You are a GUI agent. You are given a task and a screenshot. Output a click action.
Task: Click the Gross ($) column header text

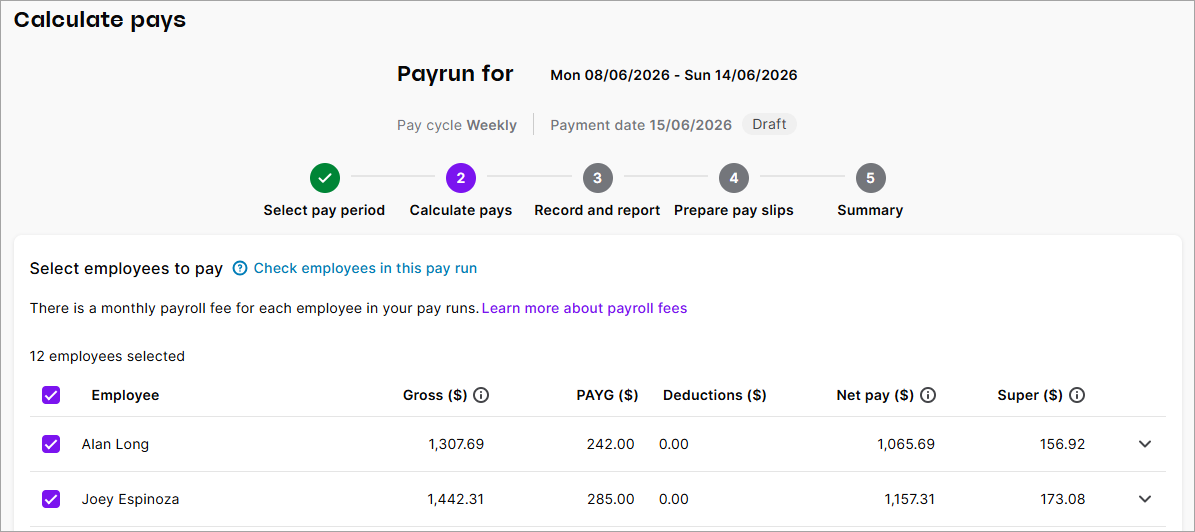(x=435, y=395)
